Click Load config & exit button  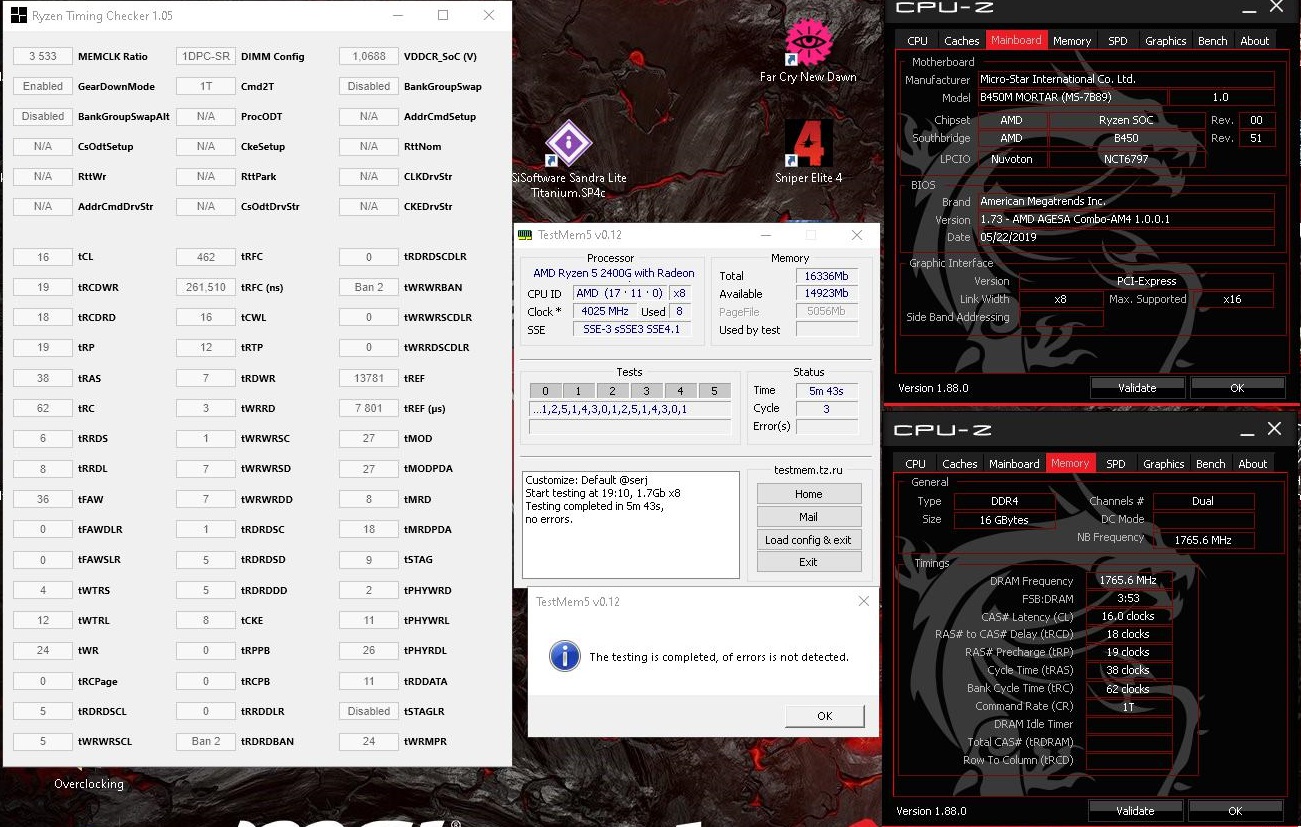coord(808,540)
